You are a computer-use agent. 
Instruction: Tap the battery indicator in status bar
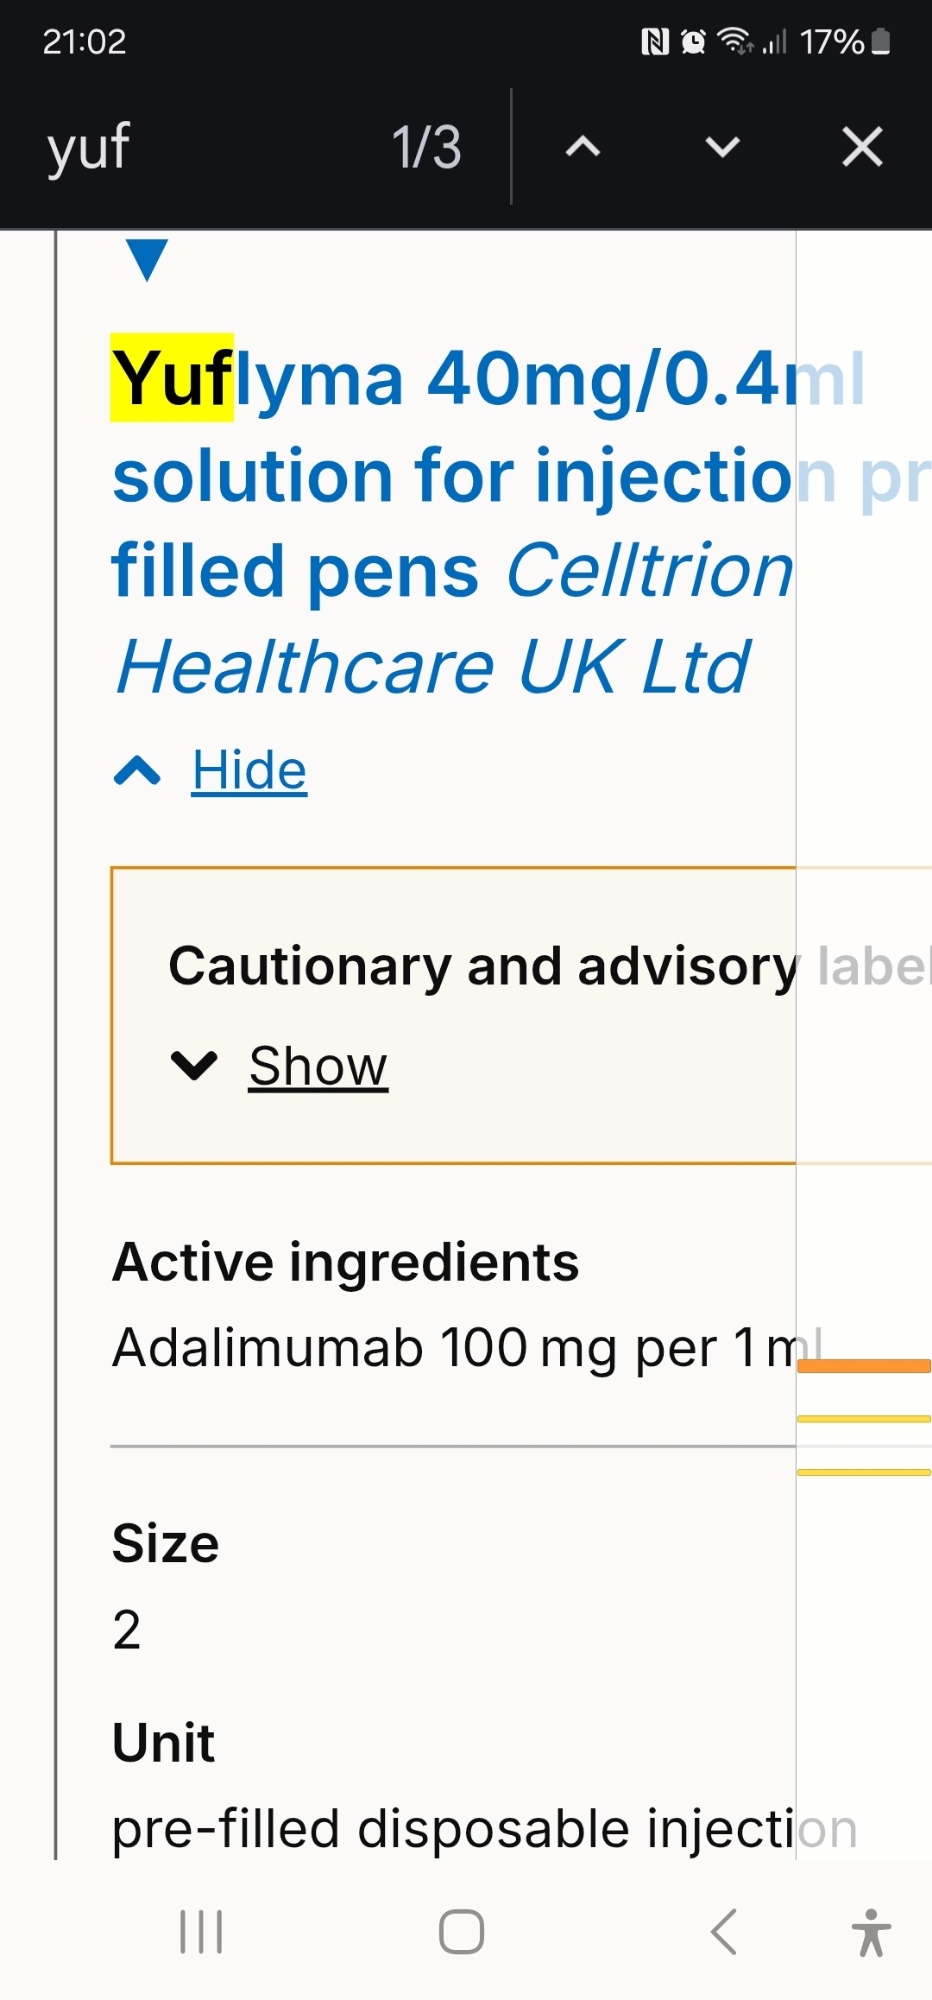[880, 41]
